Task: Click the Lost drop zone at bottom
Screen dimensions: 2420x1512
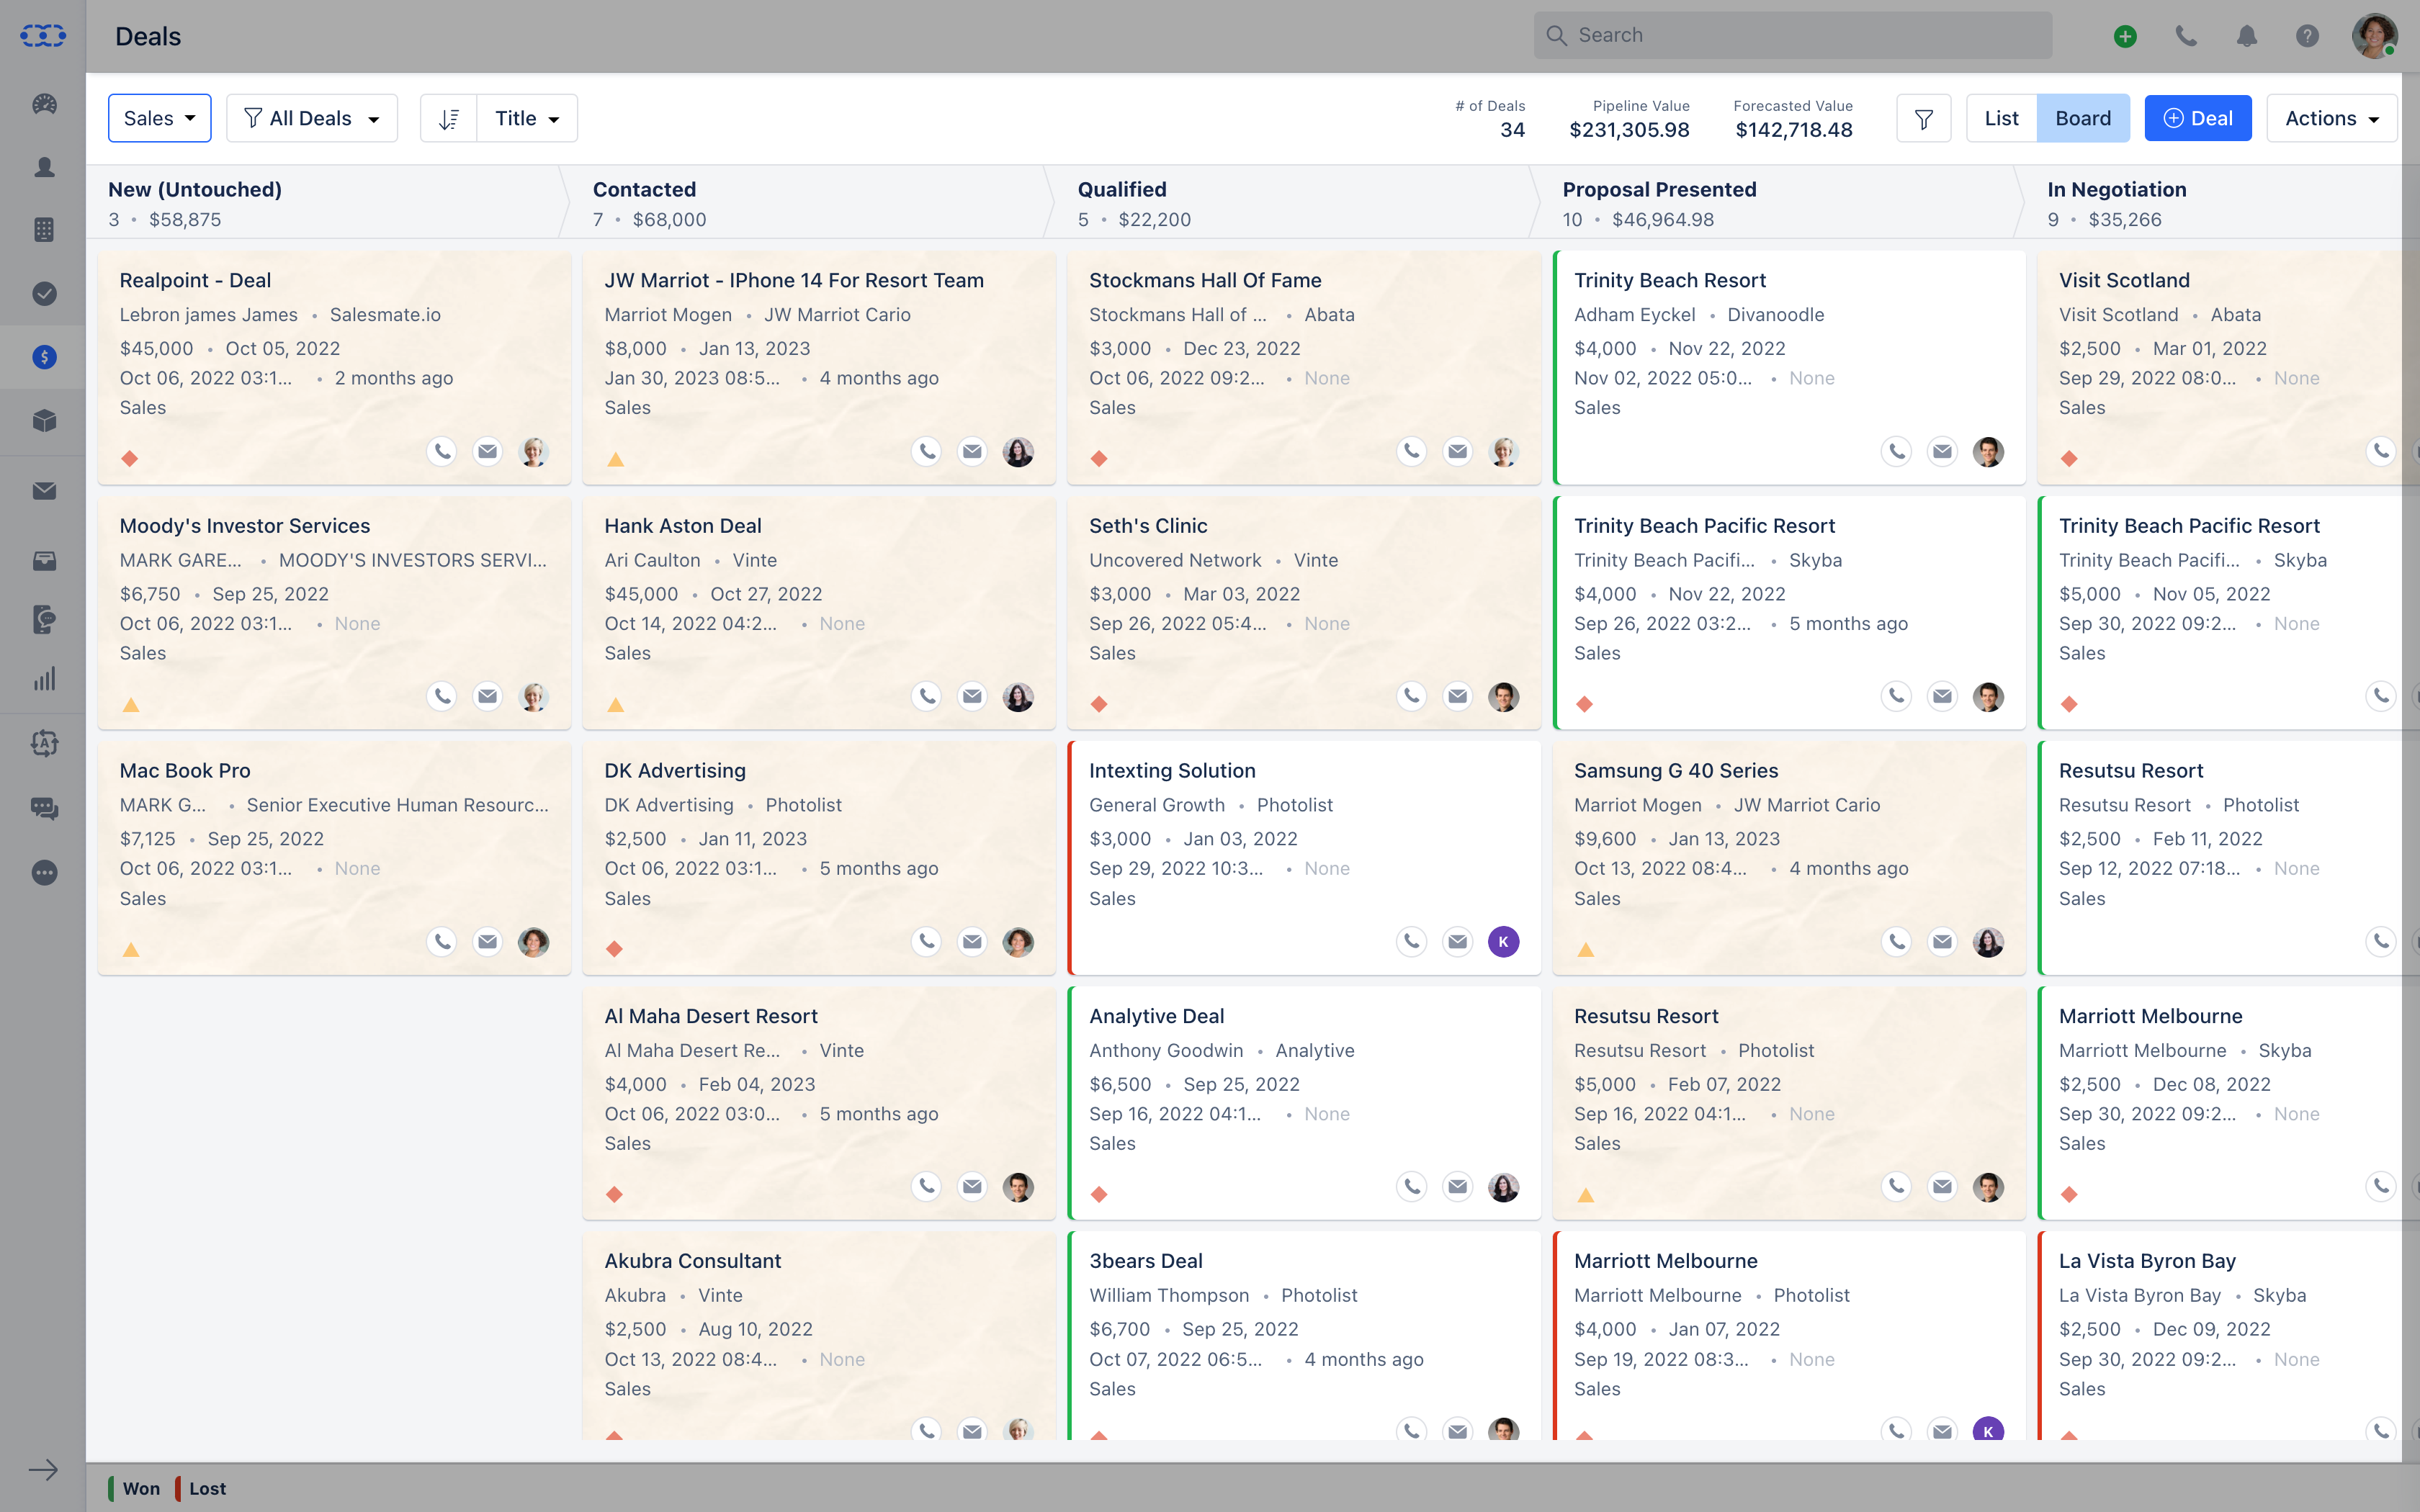Action: pyautogui.click(x=201, y=1488)
